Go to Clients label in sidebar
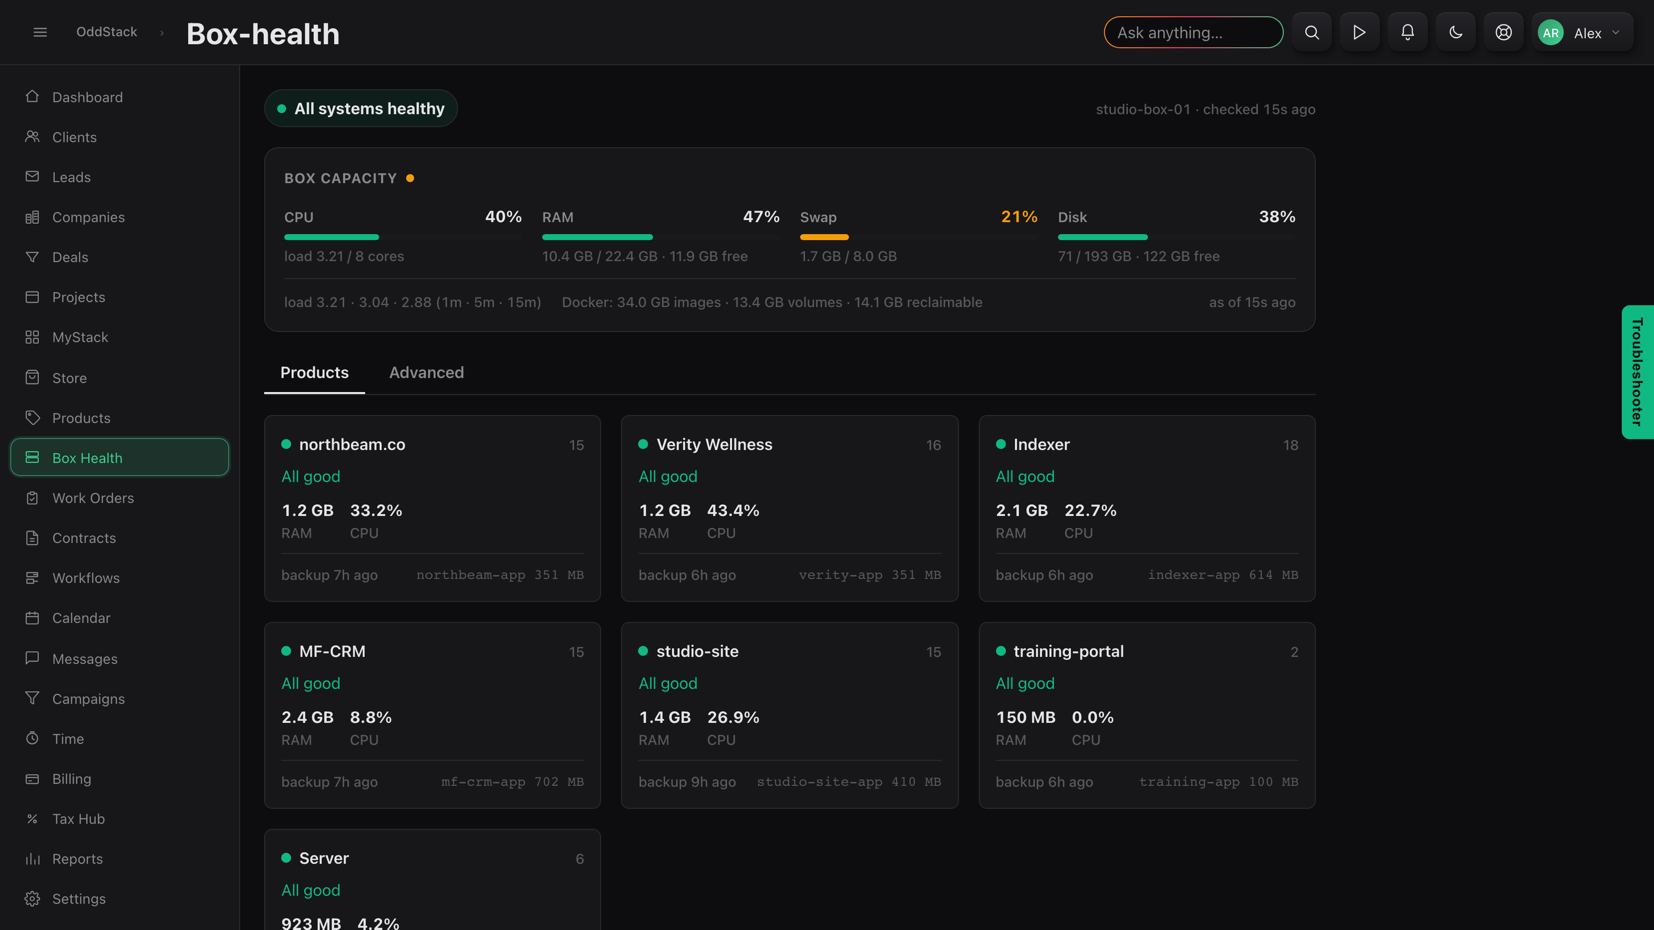 (x=74, y=137)
